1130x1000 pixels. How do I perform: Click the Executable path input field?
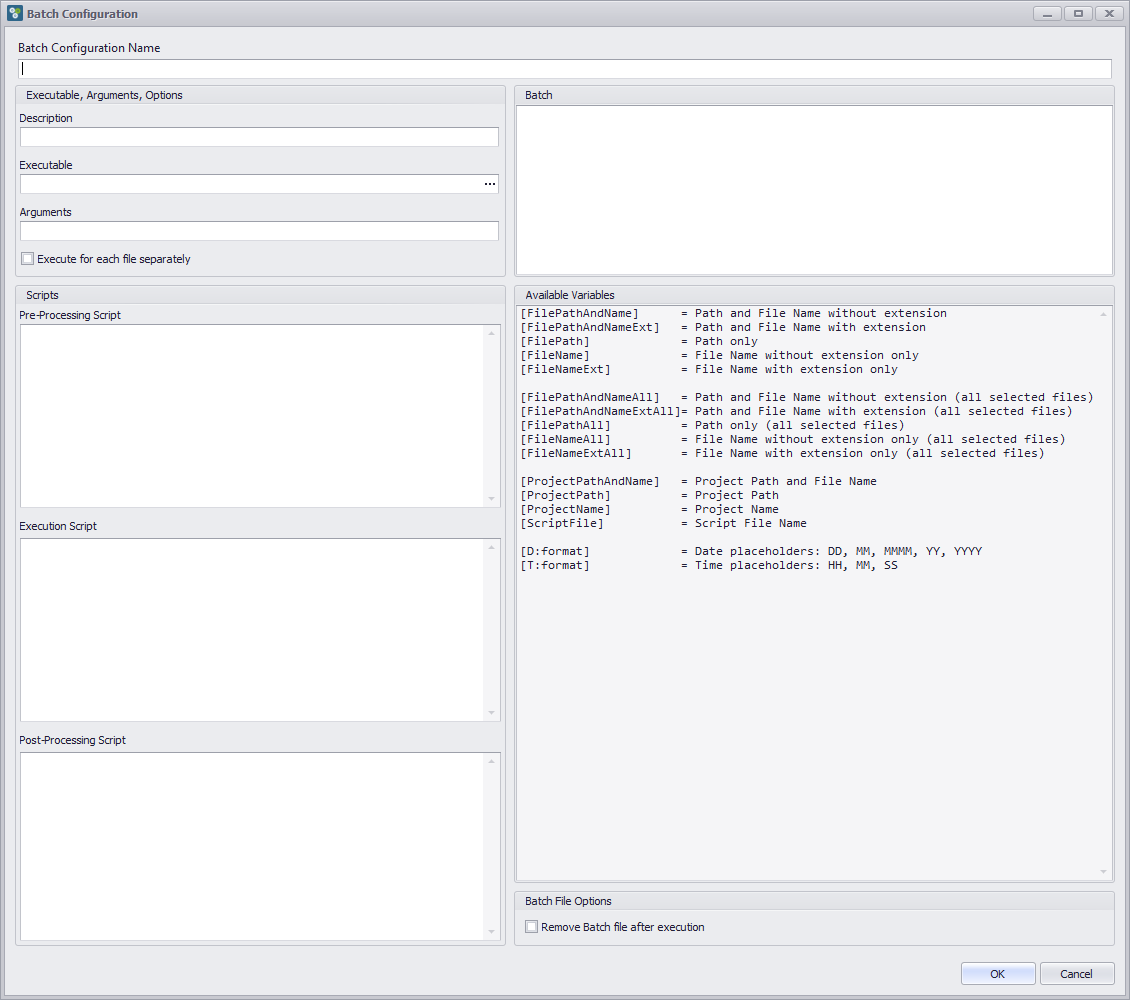(250, 184)
